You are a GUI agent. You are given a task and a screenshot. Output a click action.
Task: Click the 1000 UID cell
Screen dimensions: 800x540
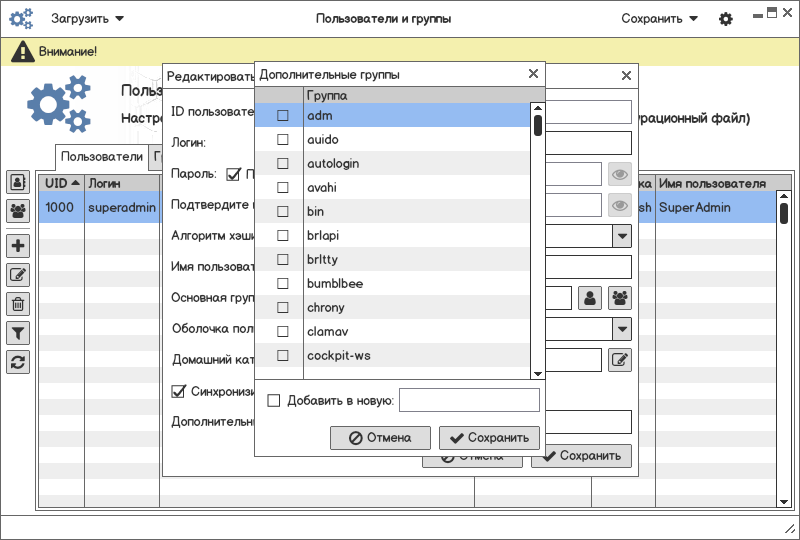click(62, 207)
